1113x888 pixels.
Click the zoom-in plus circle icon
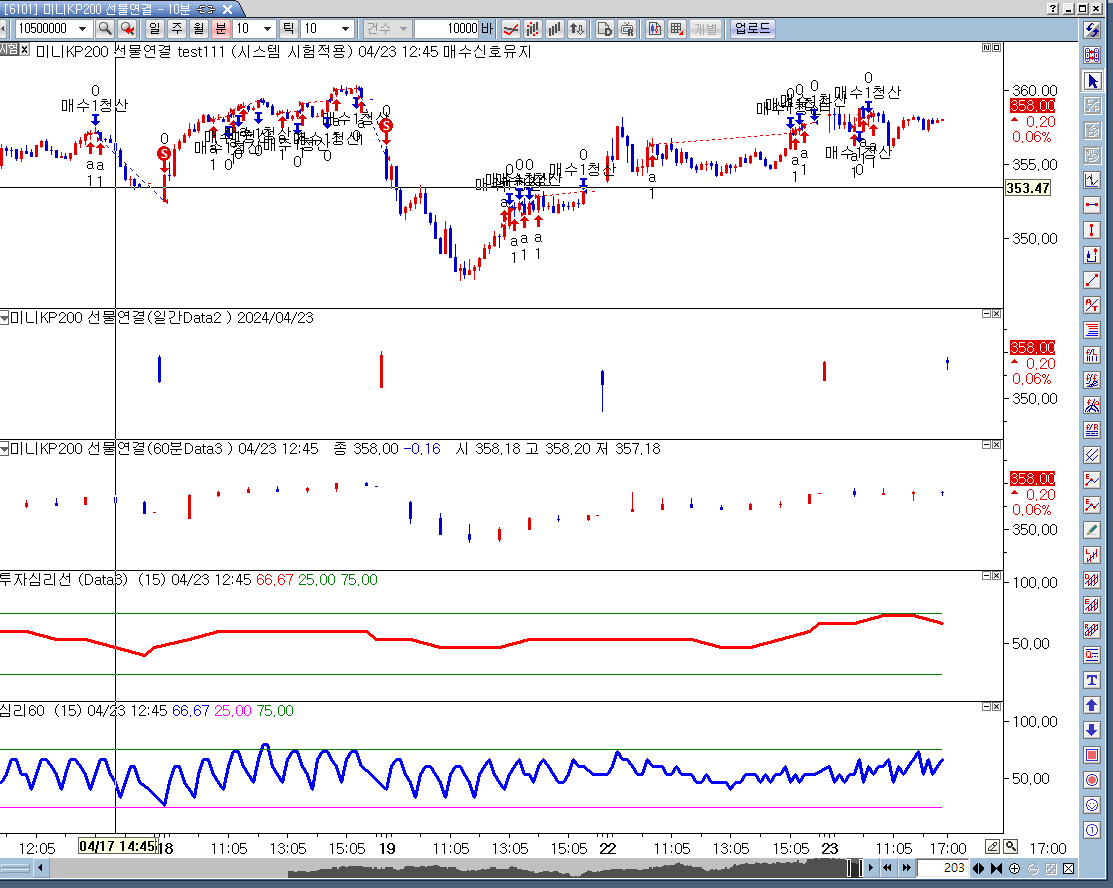pyautogui.click(x=1015, y=868)
